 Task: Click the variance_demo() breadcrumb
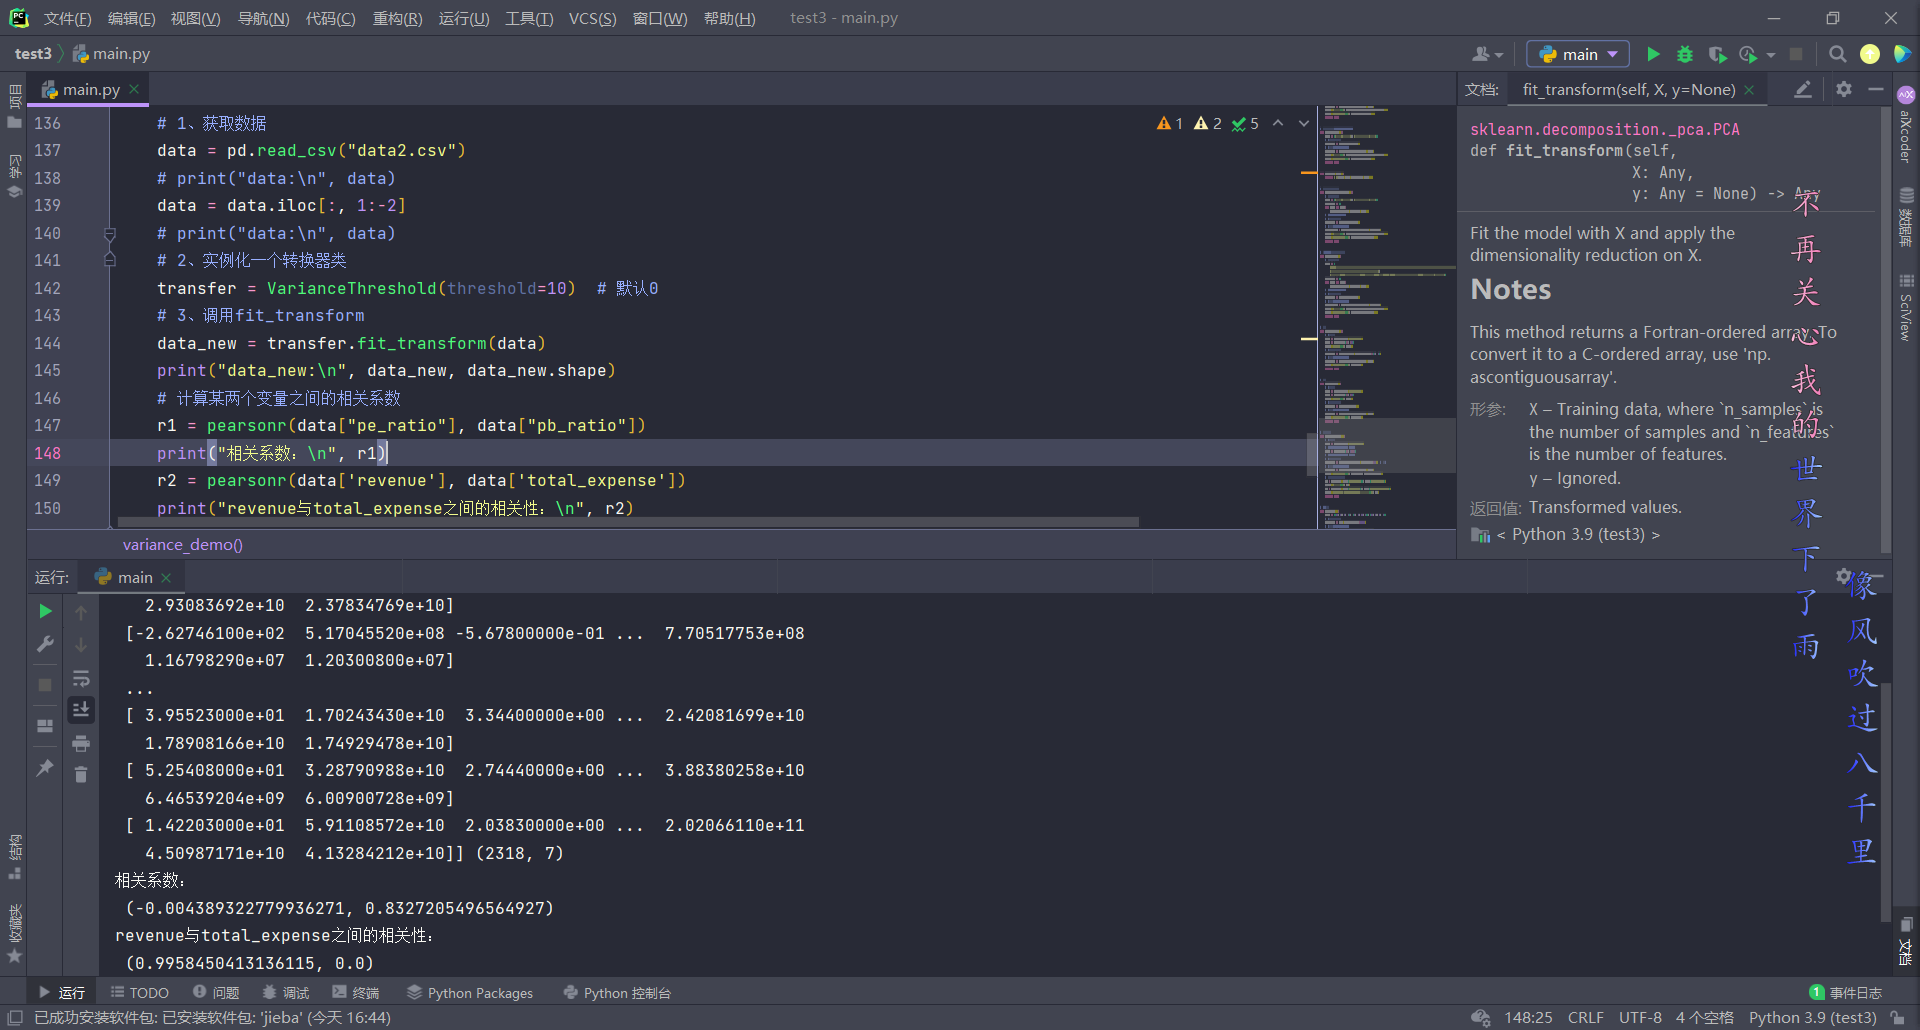tap(182, 544)
